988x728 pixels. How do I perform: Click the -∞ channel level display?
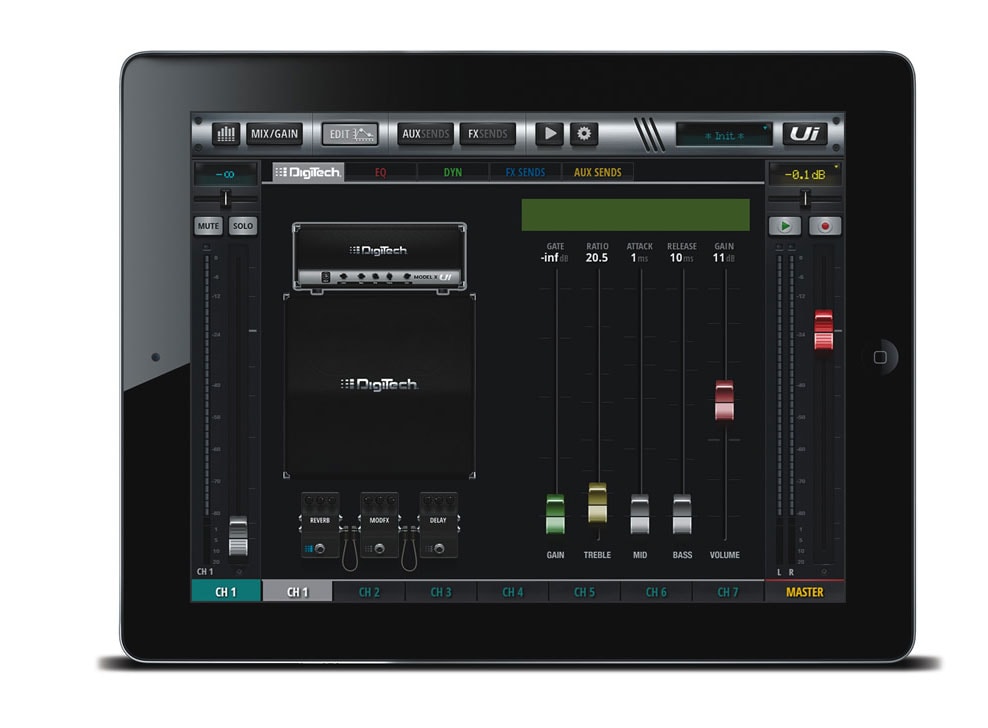(226, 174)
